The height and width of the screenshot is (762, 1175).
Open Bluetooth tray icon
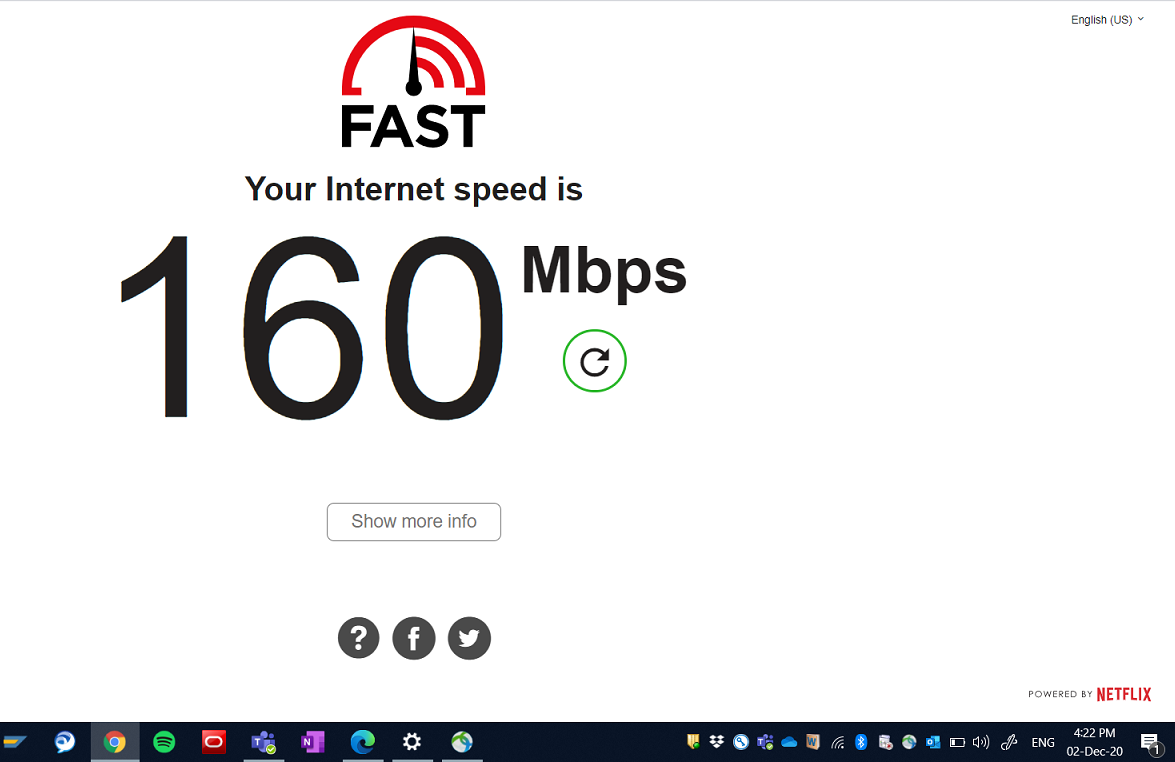pyautogui.click(x=861, y=742)
